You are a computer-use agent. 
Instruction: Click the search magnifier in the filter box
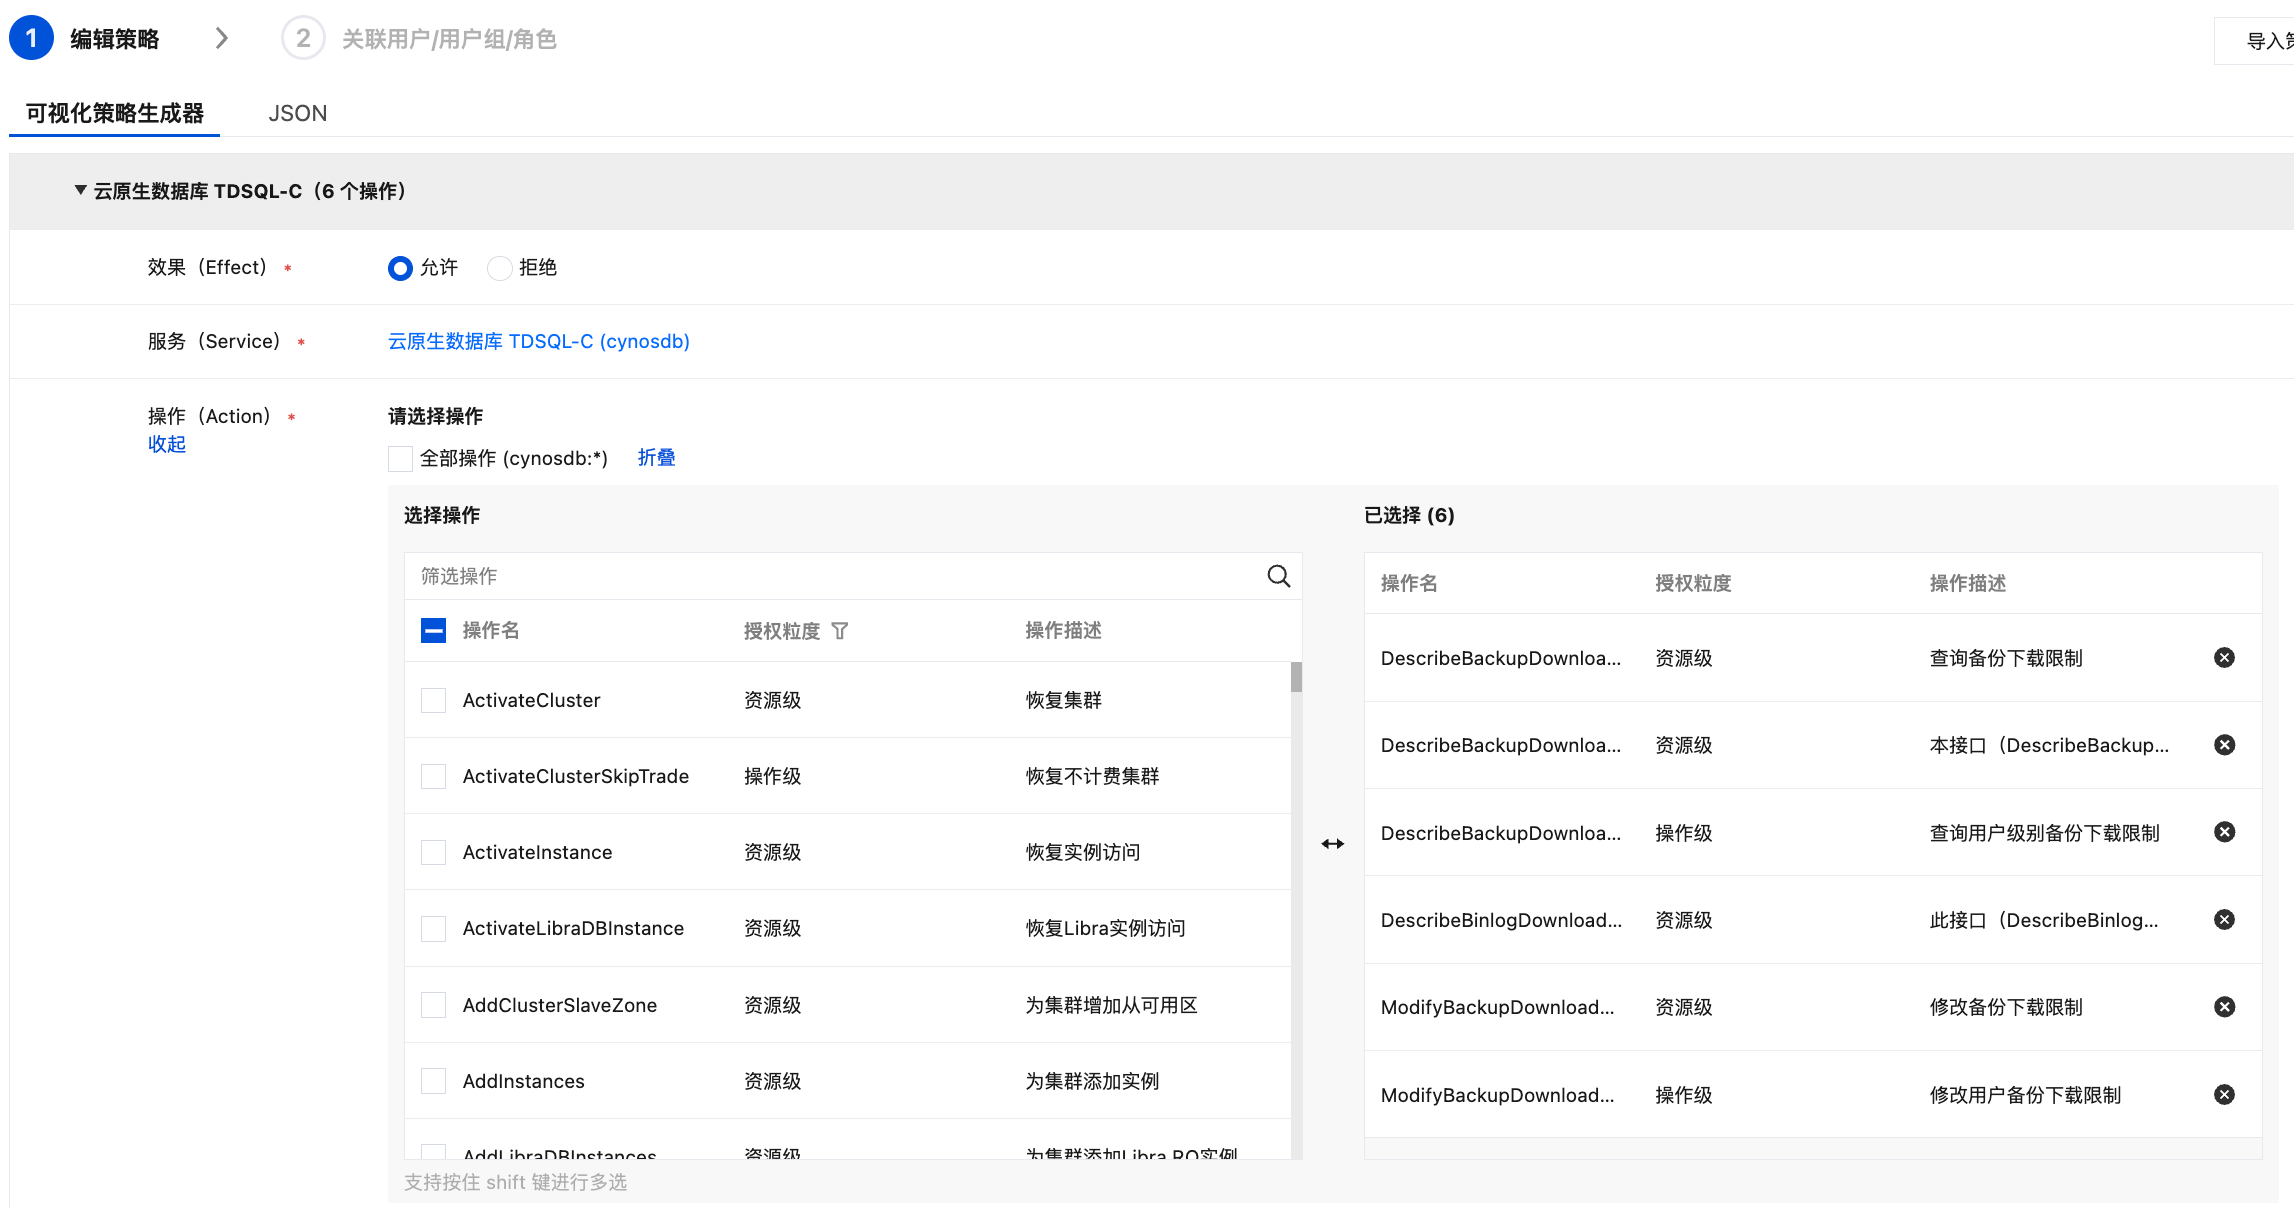click(x=1278, y=576)
